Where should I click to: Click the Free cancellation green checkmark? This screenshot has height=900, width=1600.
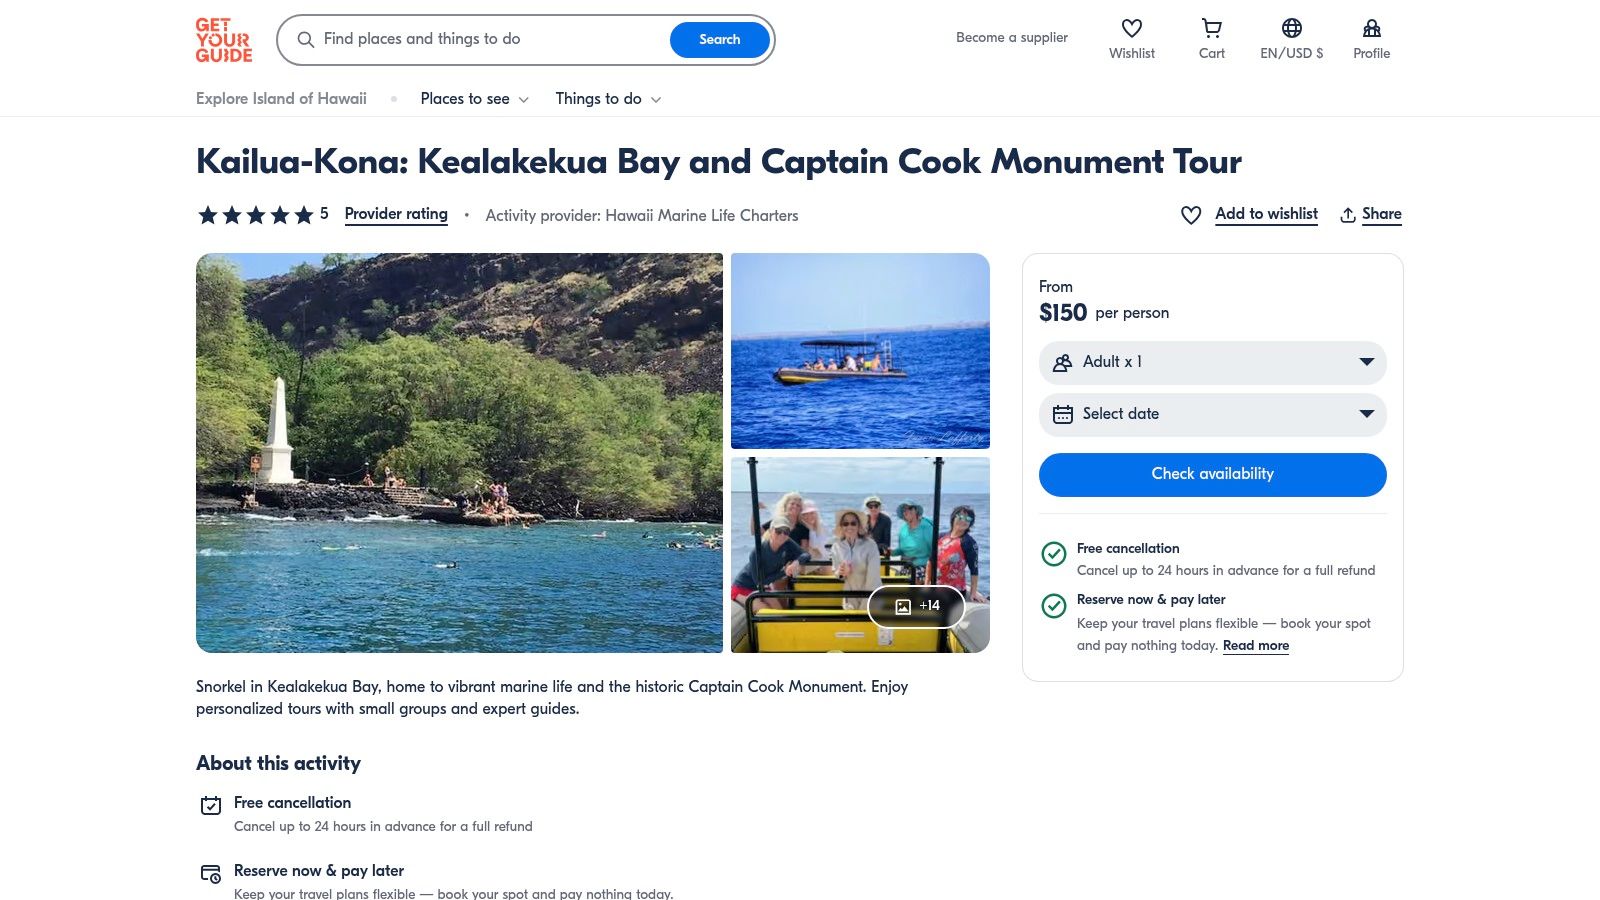tap(1054, 553)
